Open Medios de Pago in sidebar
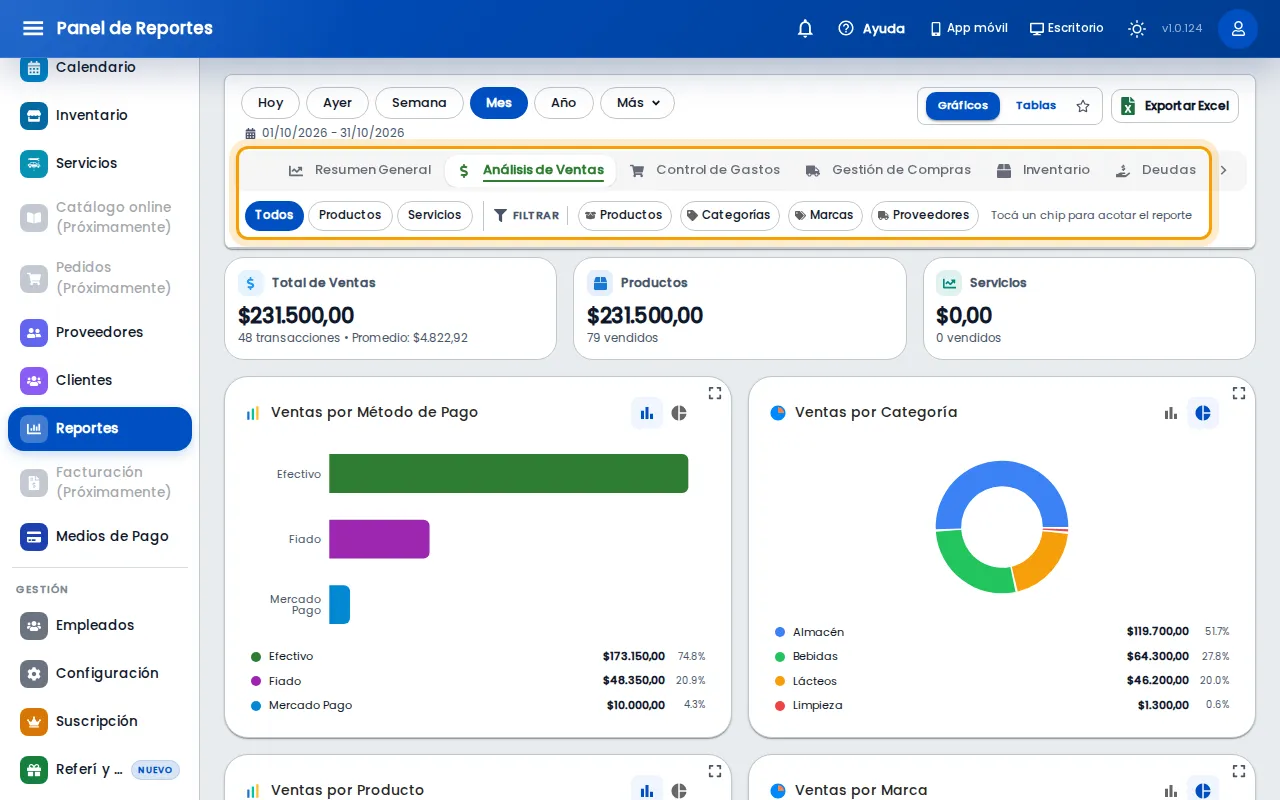 point(100,536)
